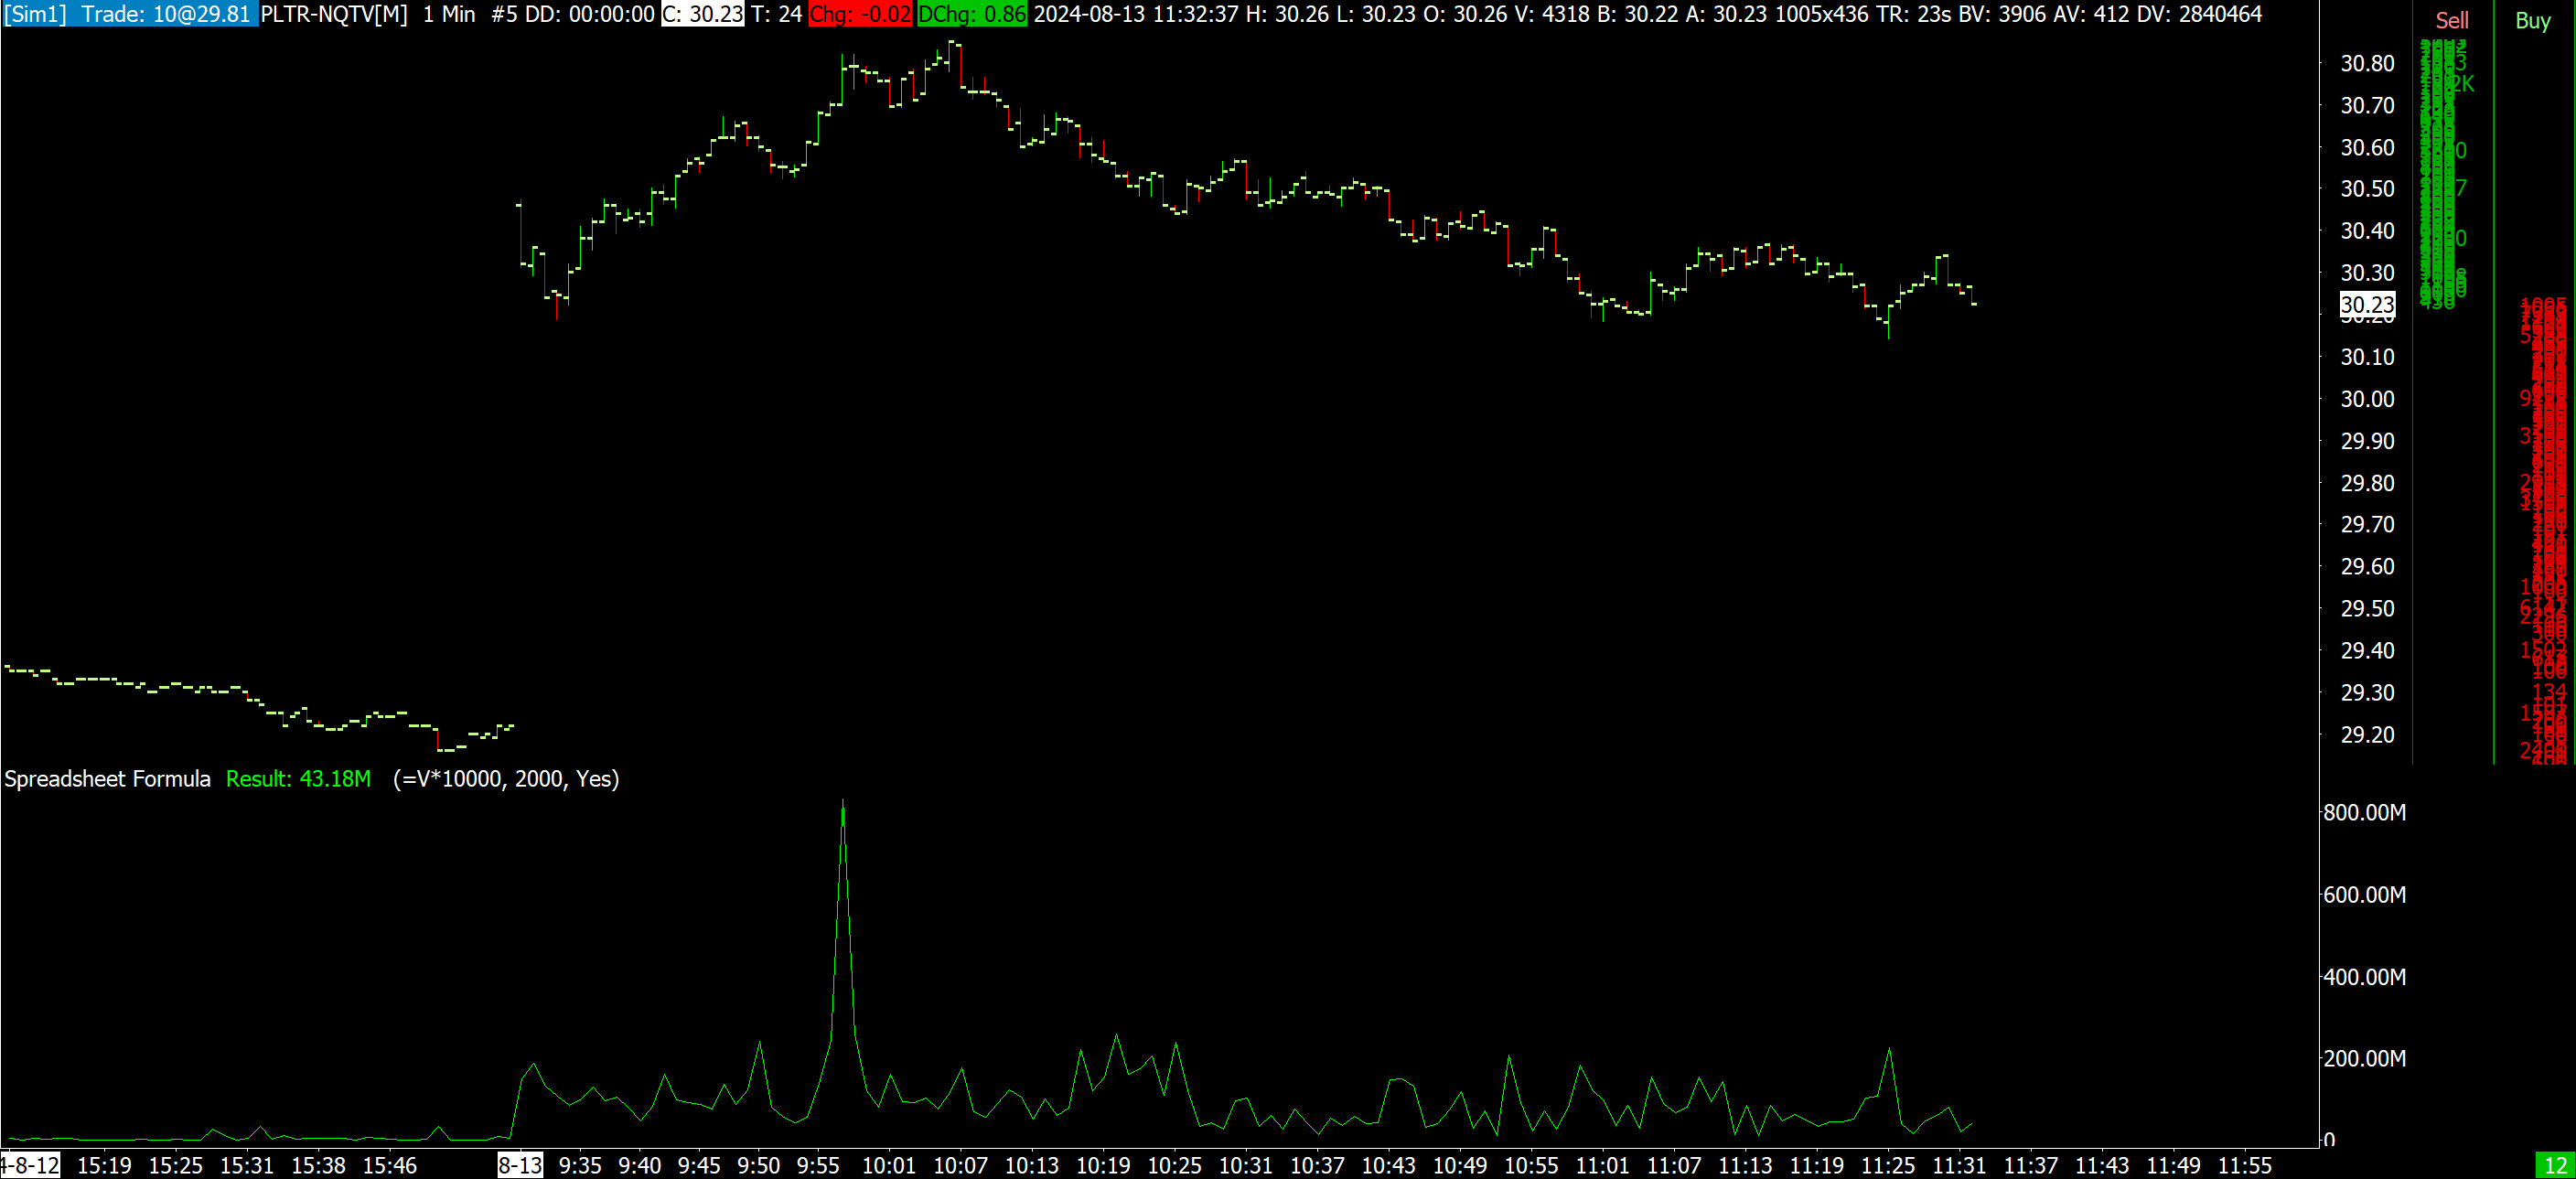Click the large volume spike peak near 9:55

coord(843,802)
